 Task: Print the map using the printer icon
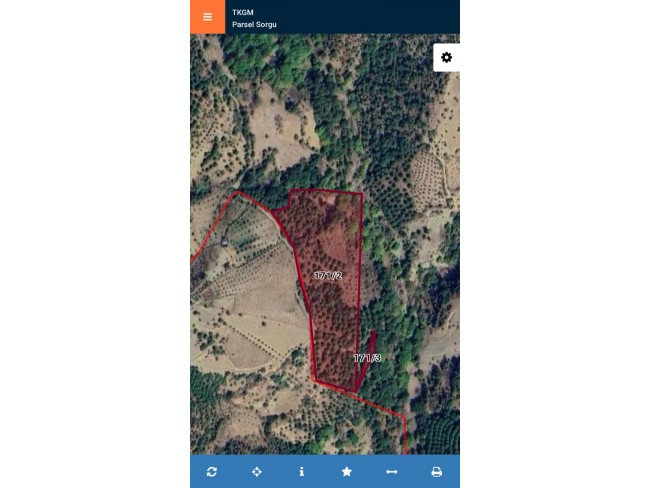click(x=437, y=472)
